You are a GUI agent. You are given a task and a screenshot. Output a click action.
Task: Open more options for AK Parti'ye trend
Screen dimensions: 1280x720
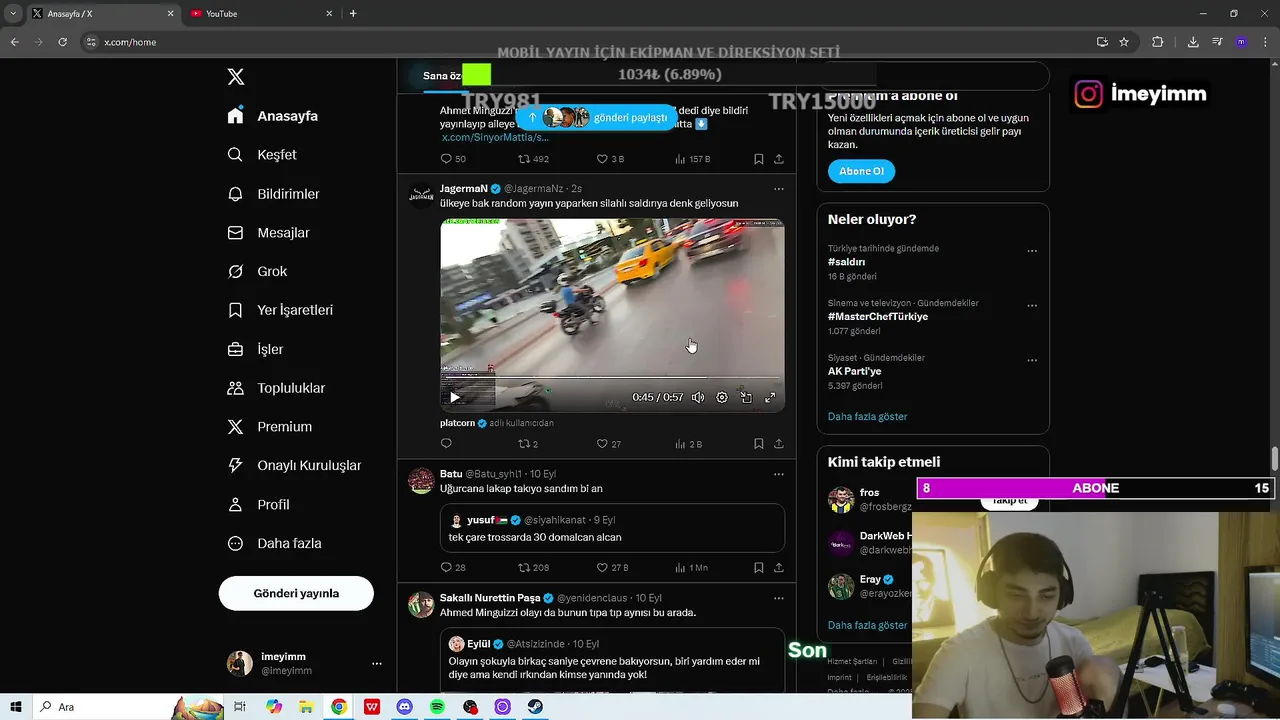1032,360
